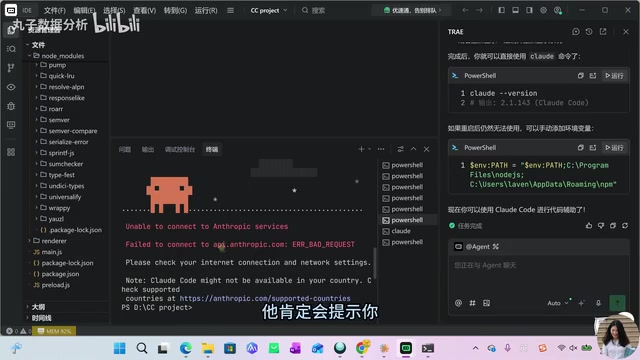This screenshot has height=360, width=640.
Task: Toggle the right sidebar layout icon
Action: tap(529, 10)
